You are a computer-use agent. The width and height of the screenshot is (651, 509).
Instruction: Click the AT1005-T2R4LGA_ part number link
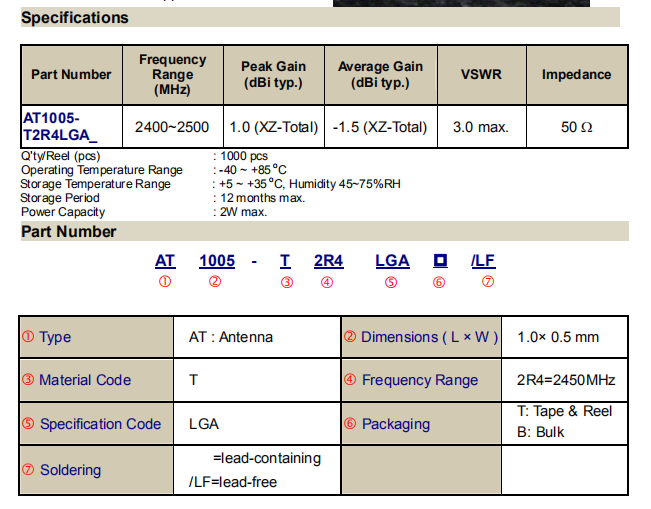60,127
